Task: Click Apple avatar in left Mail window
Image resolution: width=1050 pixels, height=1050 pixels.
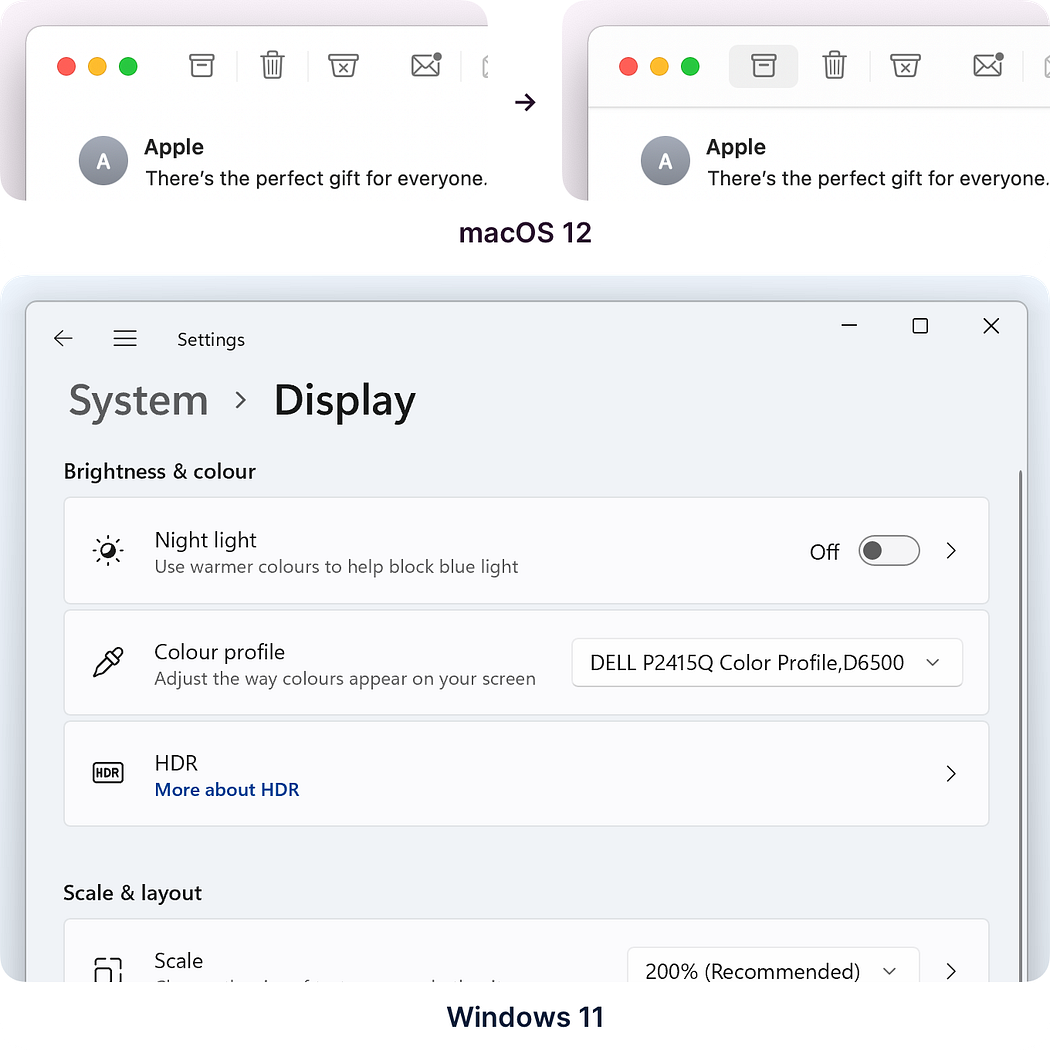Action: 103,161
